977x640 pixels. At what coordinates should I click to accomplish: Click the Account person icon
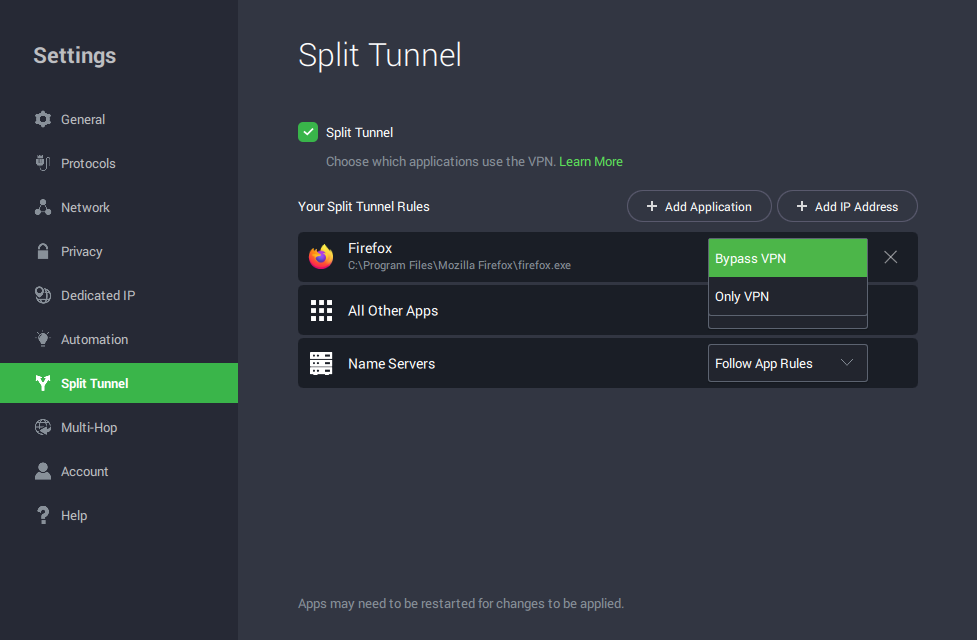coord(43,471)
